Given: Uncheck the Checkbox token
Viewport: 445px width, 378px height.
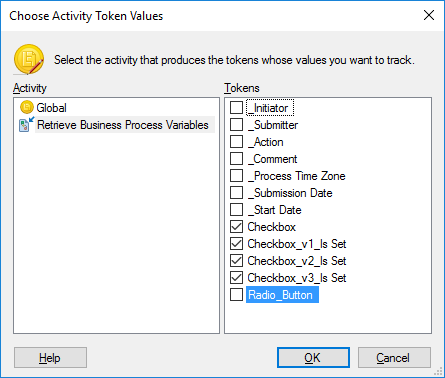Looking at the screenshot, I should point(236,227).
